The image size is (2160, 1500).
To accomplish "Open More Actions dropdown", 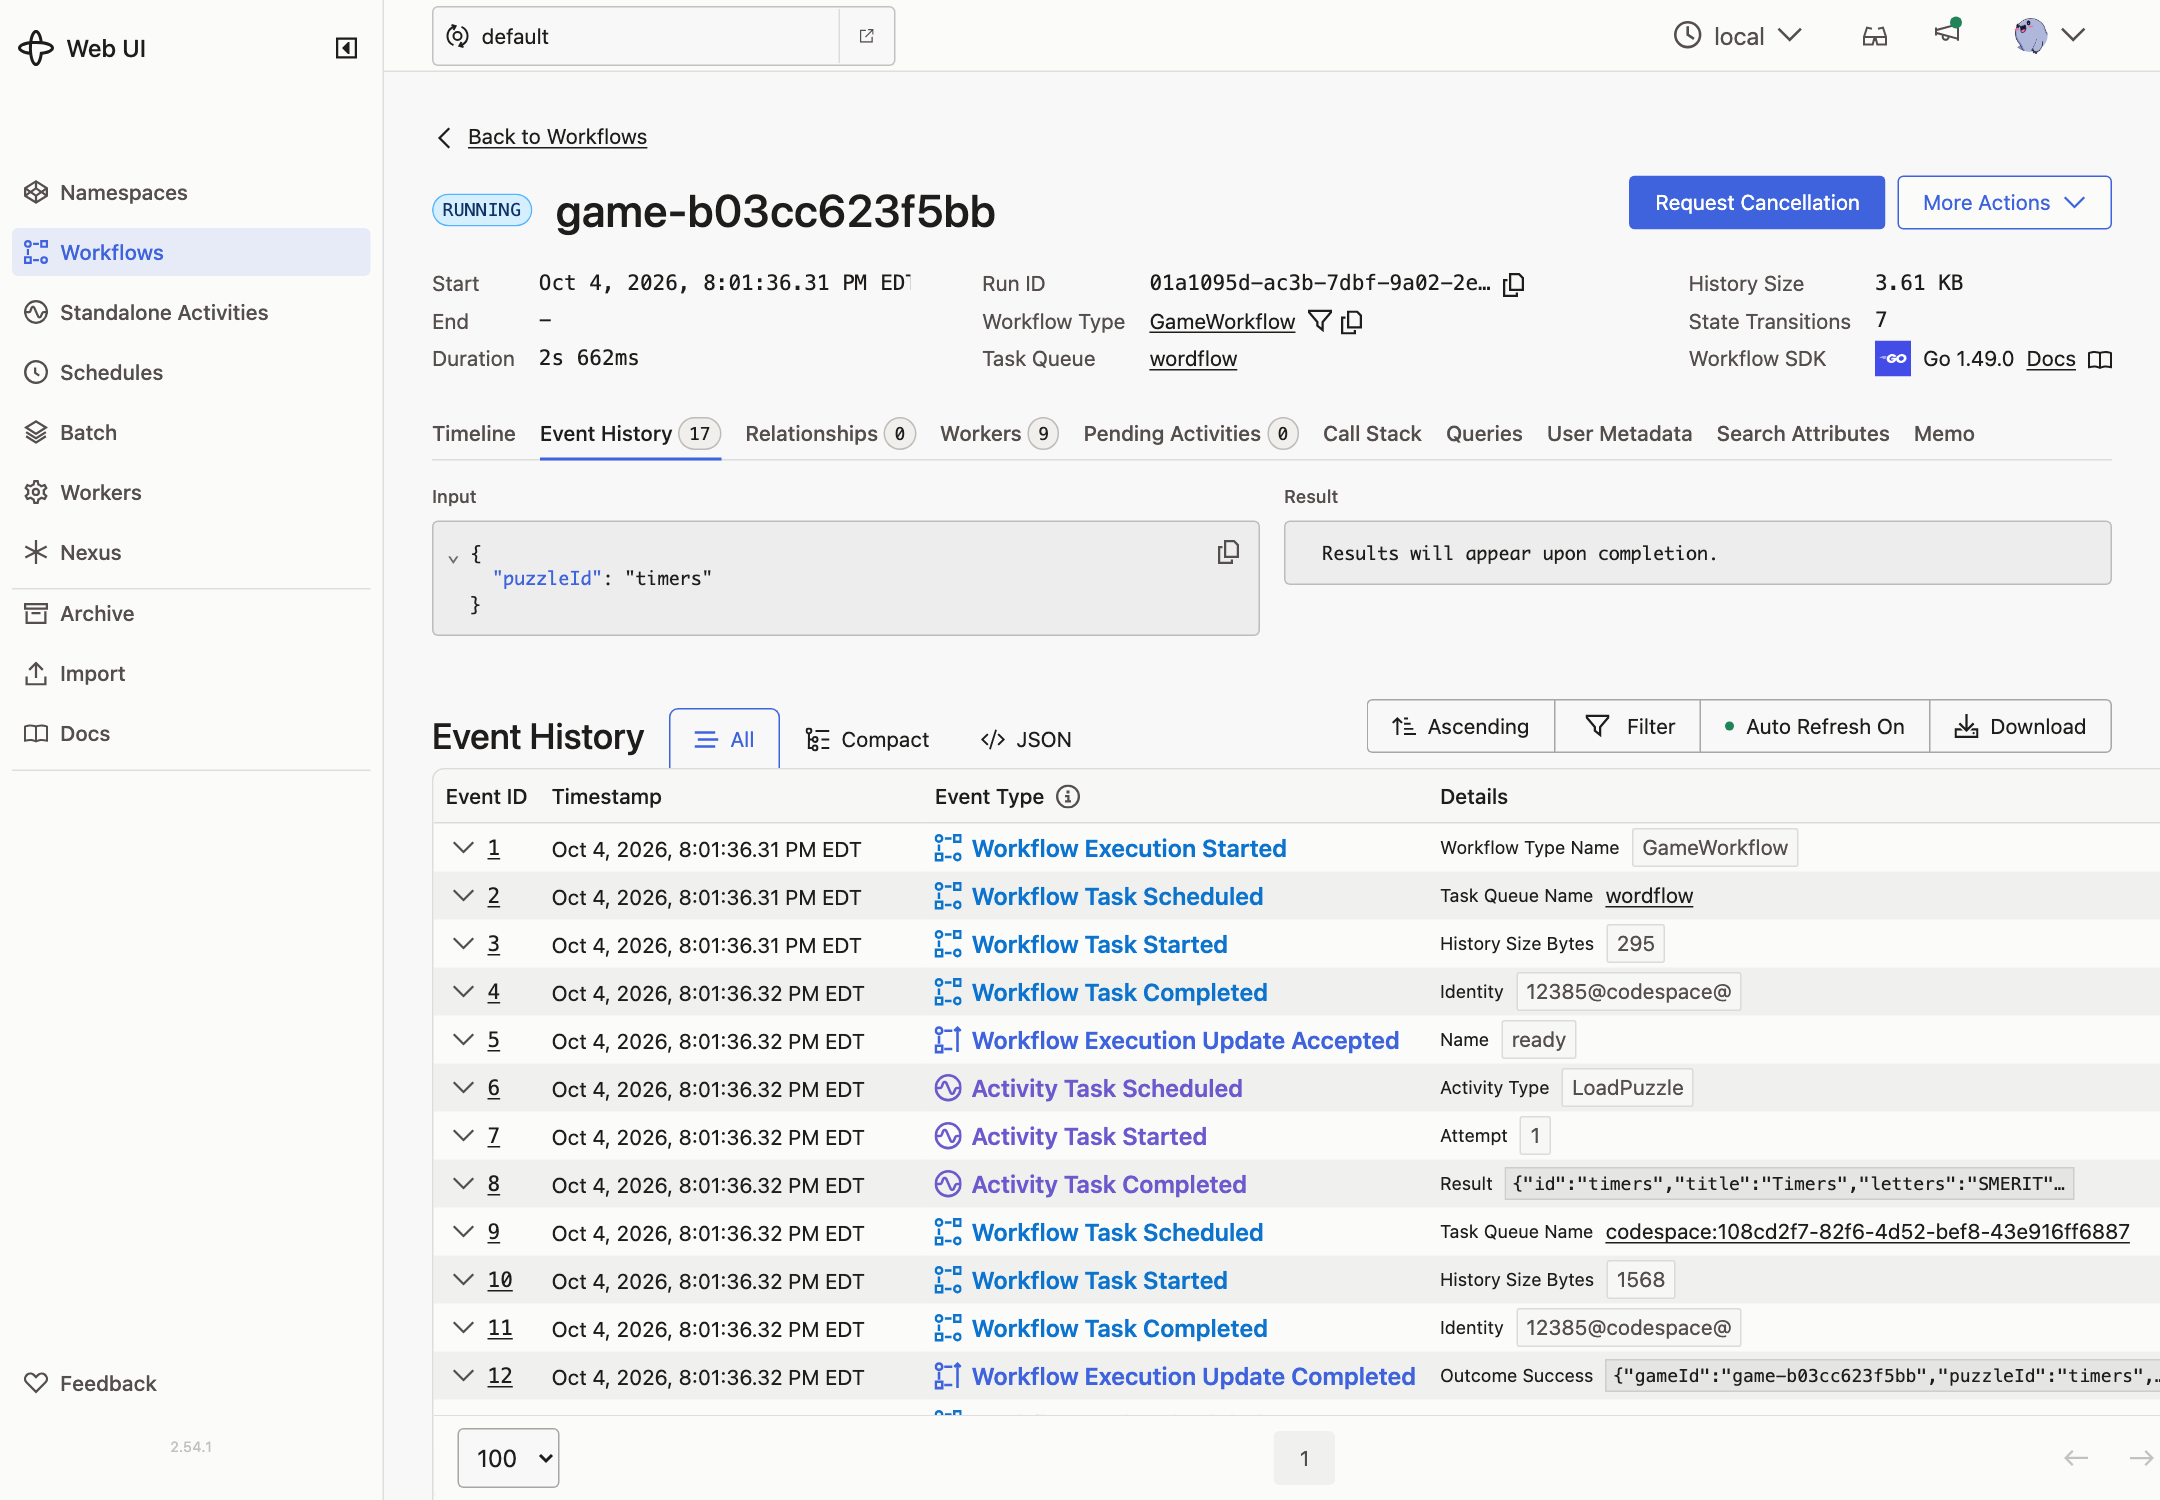I will [2004, 203].
